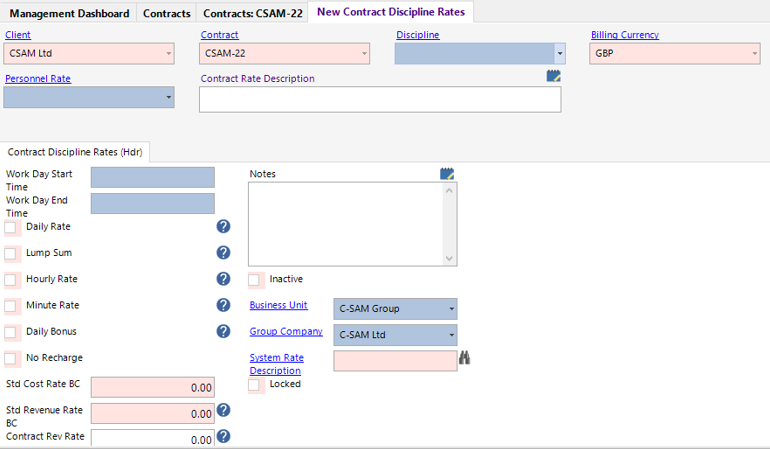Select the Contract Discipline Rates (Hdr) tab
This screenshot has width=770, height=449.
(x=75, y=152)
